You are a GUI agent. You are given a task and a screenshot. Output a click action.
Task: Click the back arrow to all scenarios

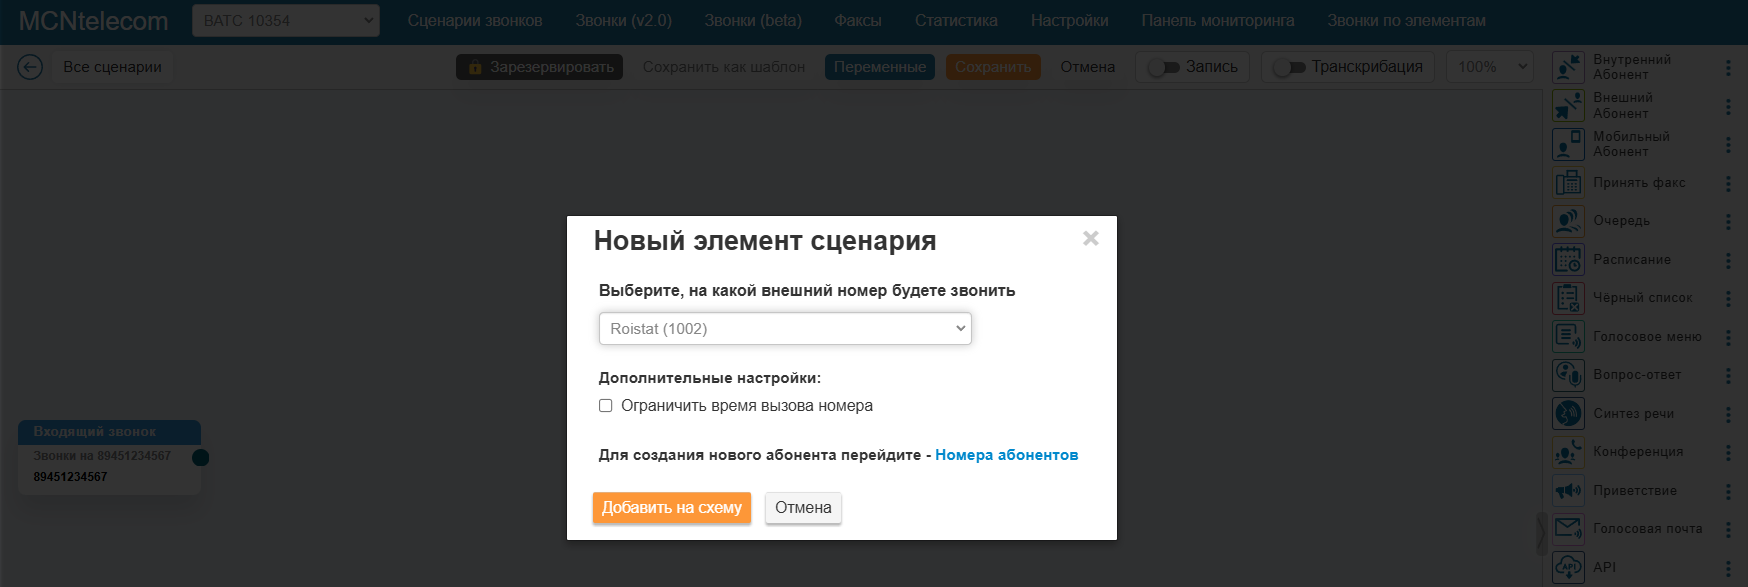click(x=30, y=67)
